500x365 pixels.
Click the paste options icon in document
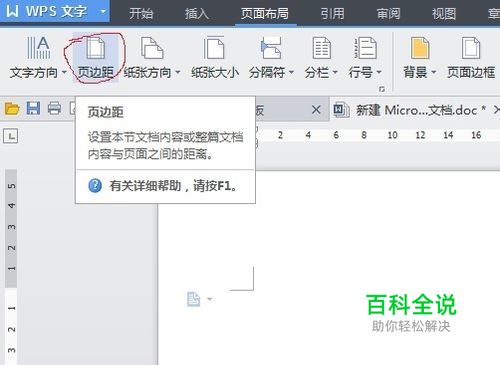194,299
